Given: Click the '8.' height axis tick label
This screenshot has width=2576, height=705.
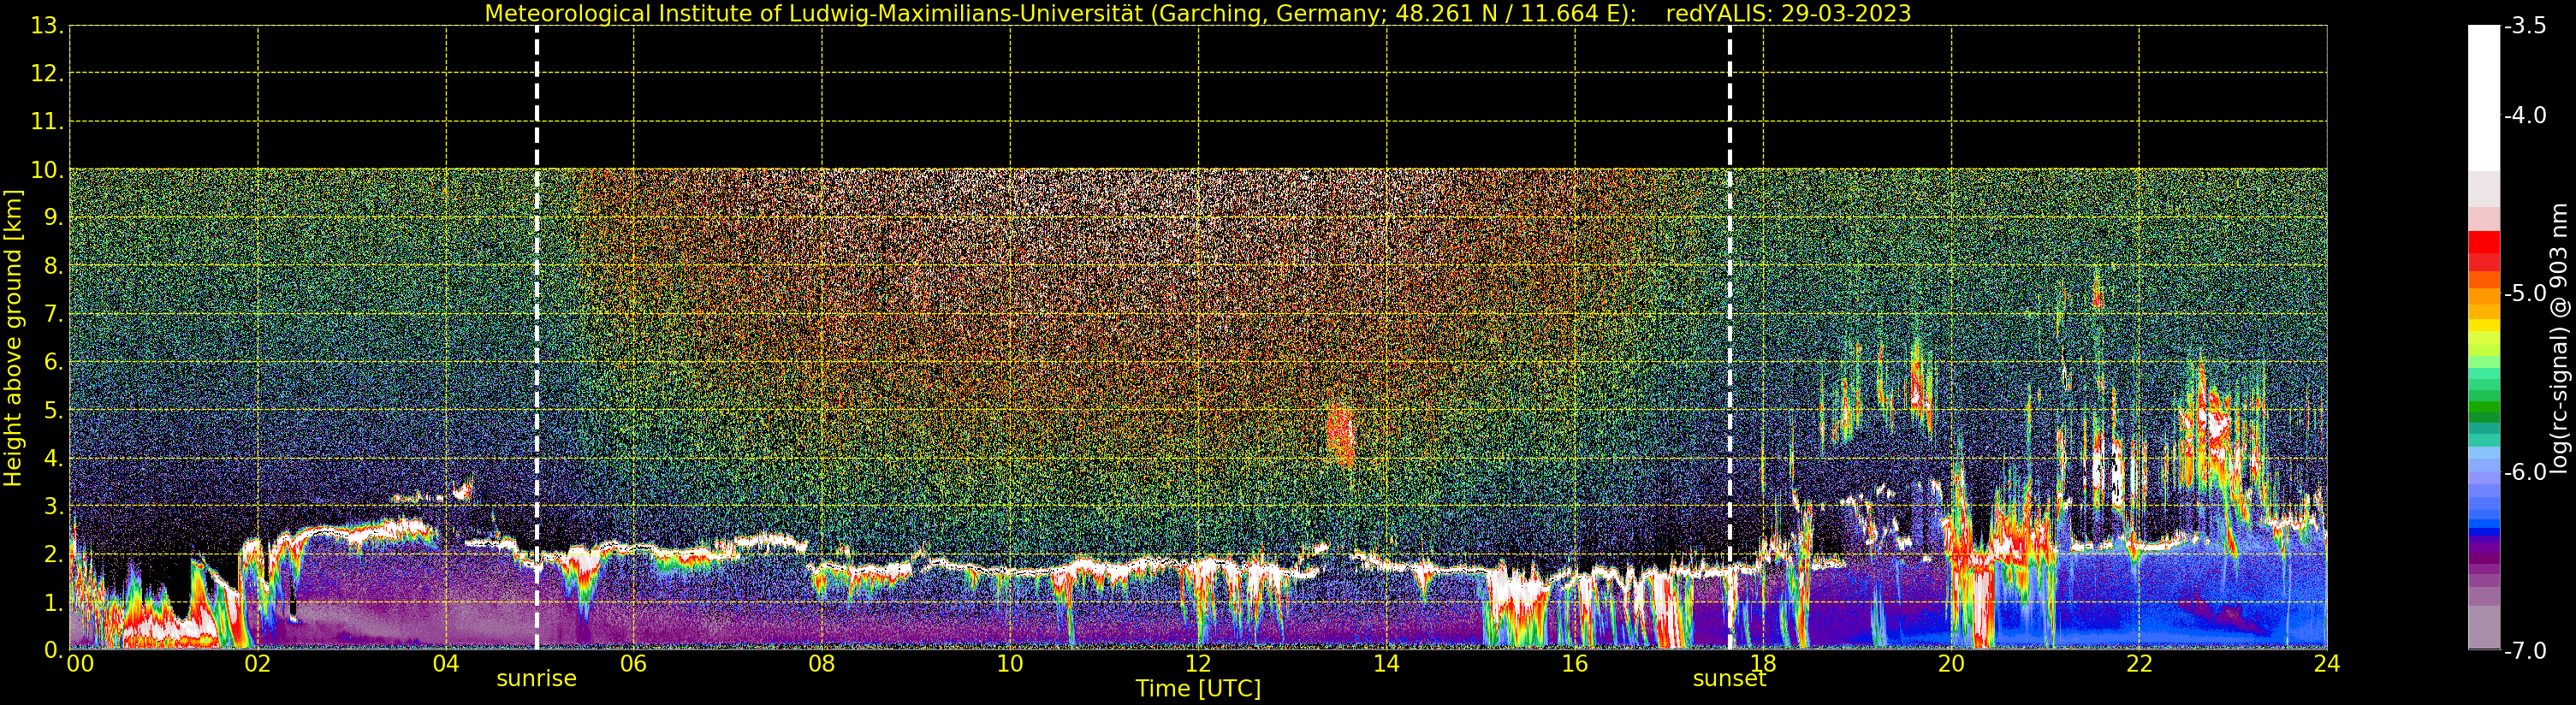Looking at the screenshot, I should tap(53, 266).
